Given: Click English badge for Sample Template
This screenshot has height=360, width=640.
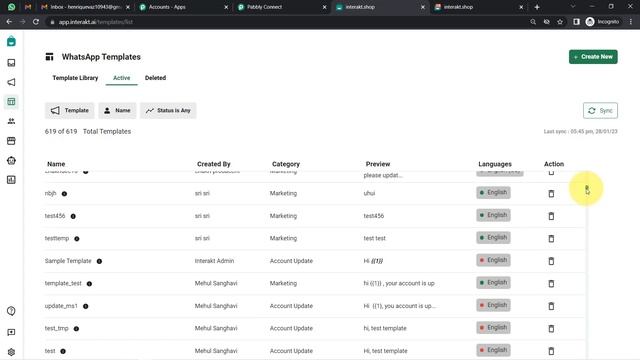Looking at the screenshot, I should tap(493, 260).
